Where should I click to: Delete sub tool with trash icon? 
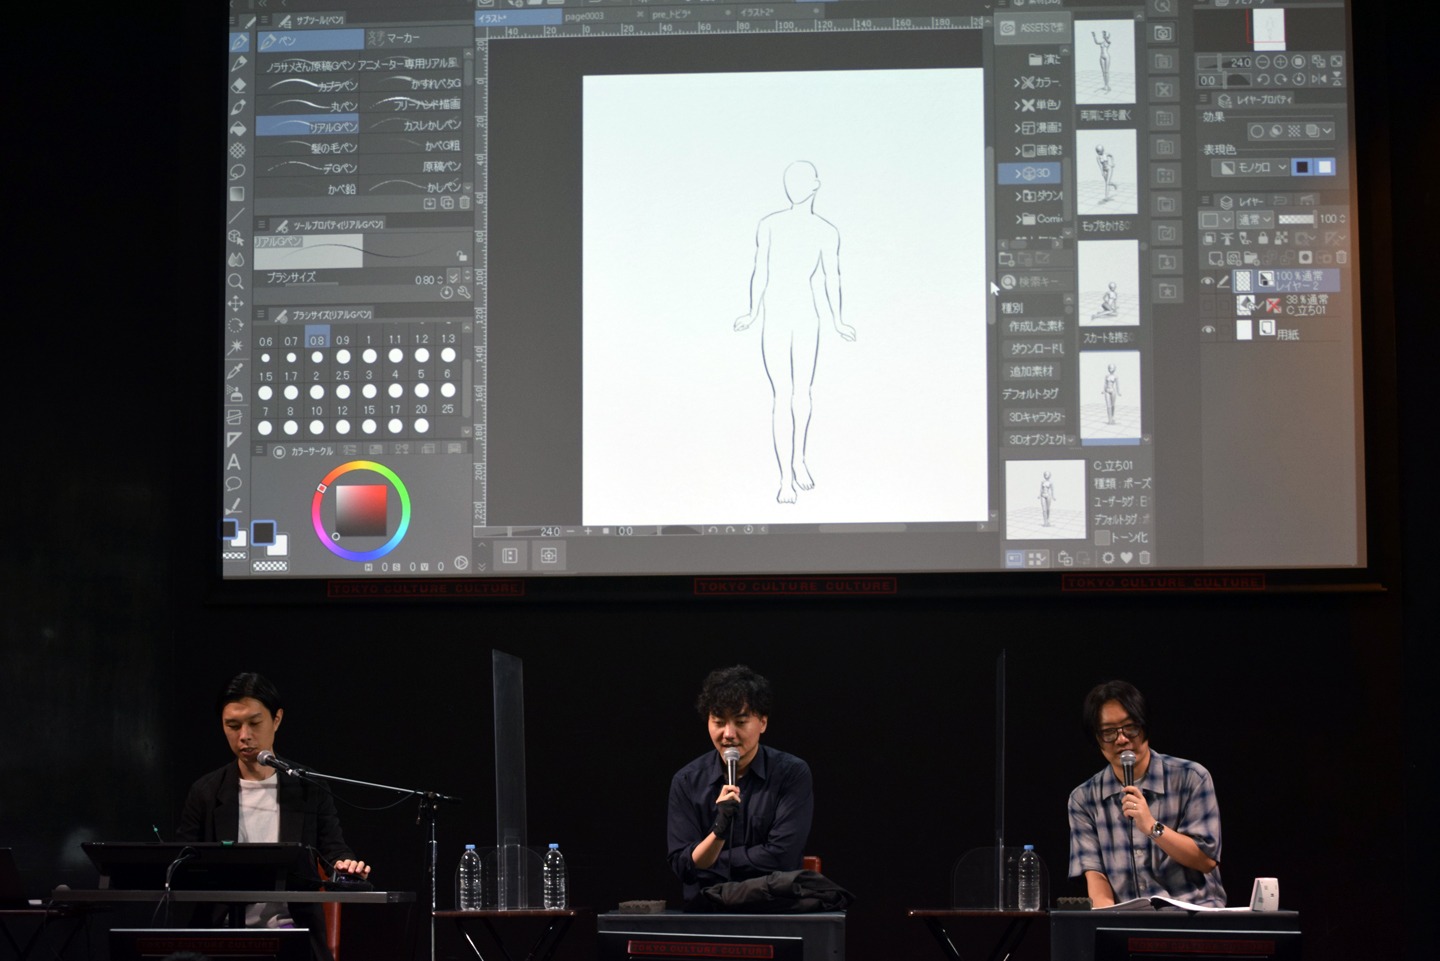point(464,202)
